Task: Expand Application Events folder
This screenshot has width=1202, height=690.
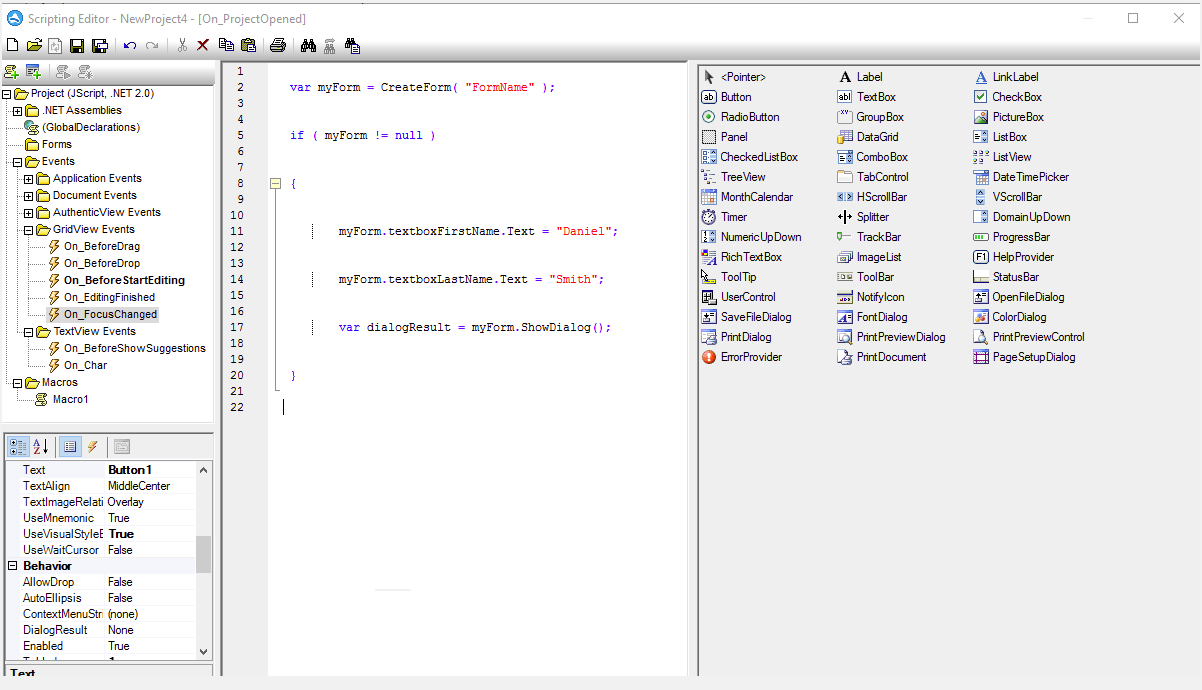Action: [x=29, y=179]
